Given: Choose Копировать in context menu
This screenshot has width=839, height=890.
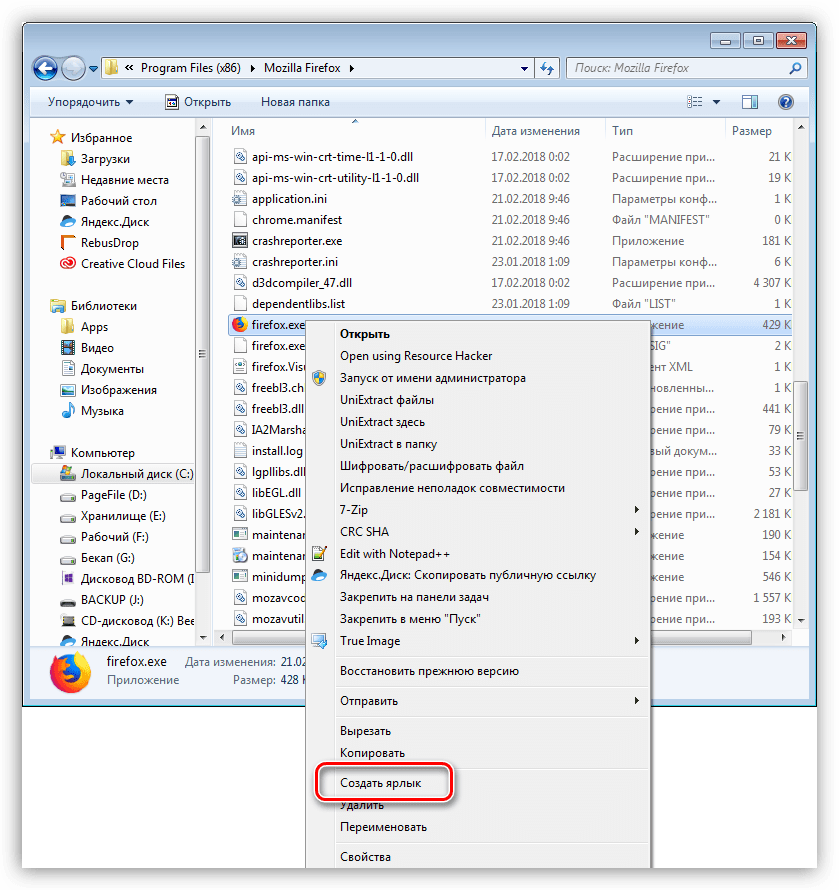Looking at the screenshot, I should click(372, 753).
